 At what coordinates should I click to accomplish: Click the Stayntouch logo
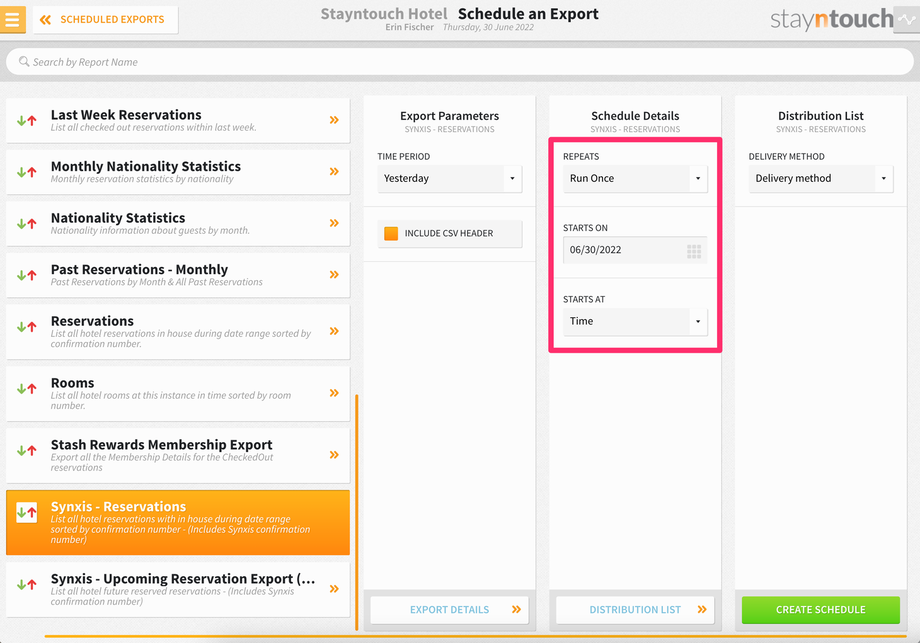tap(831, 19)
